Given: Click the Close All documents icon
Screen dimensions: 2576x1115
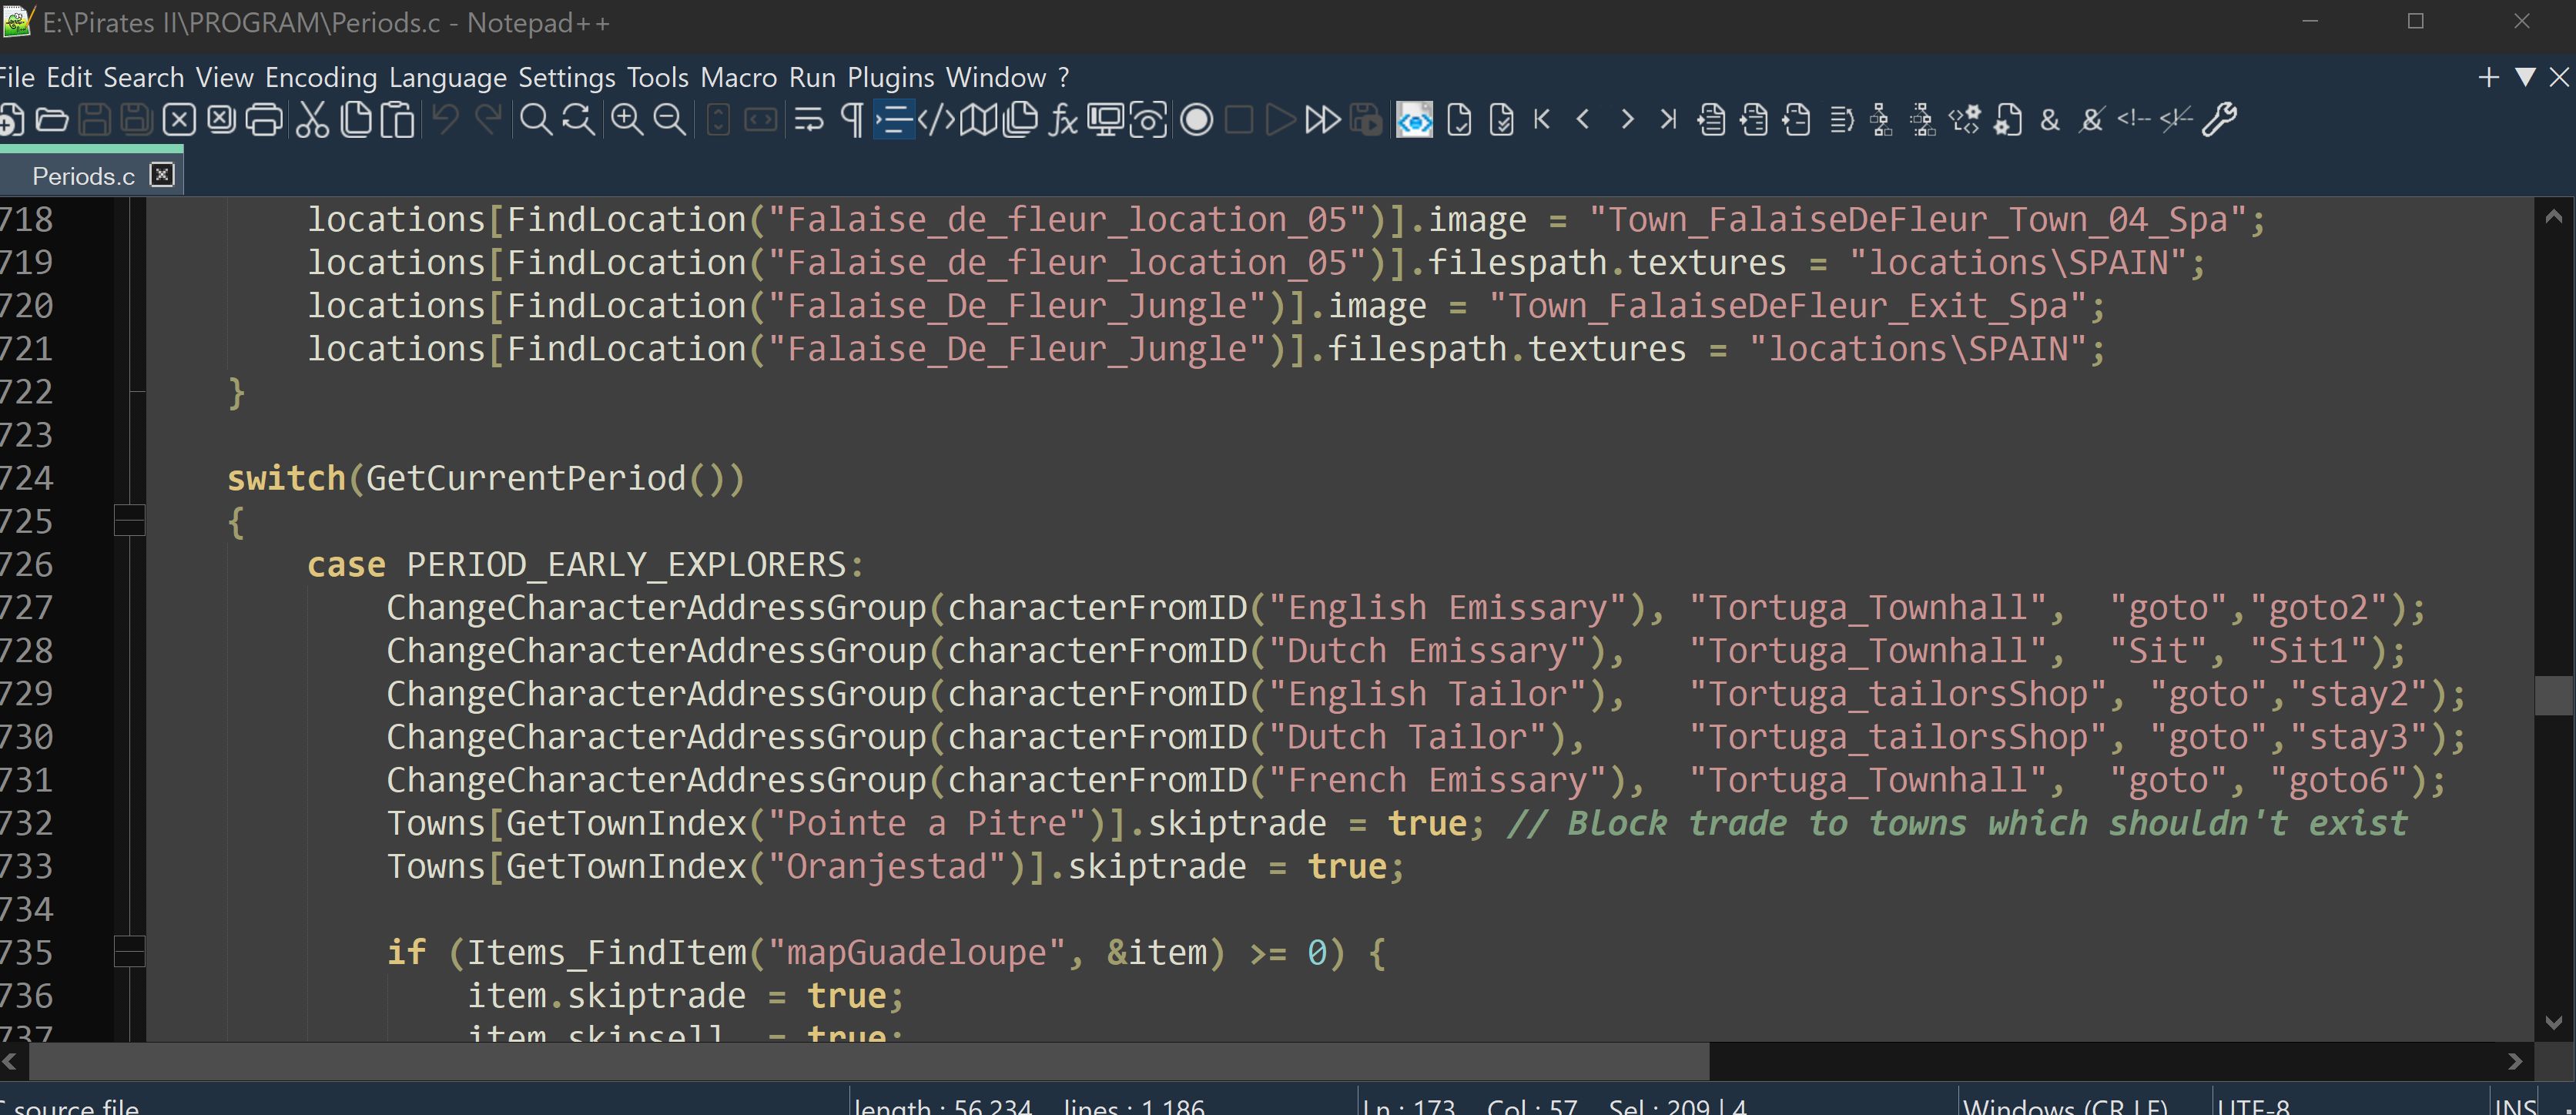Looking at the screenshot, I should pos(221,120).
